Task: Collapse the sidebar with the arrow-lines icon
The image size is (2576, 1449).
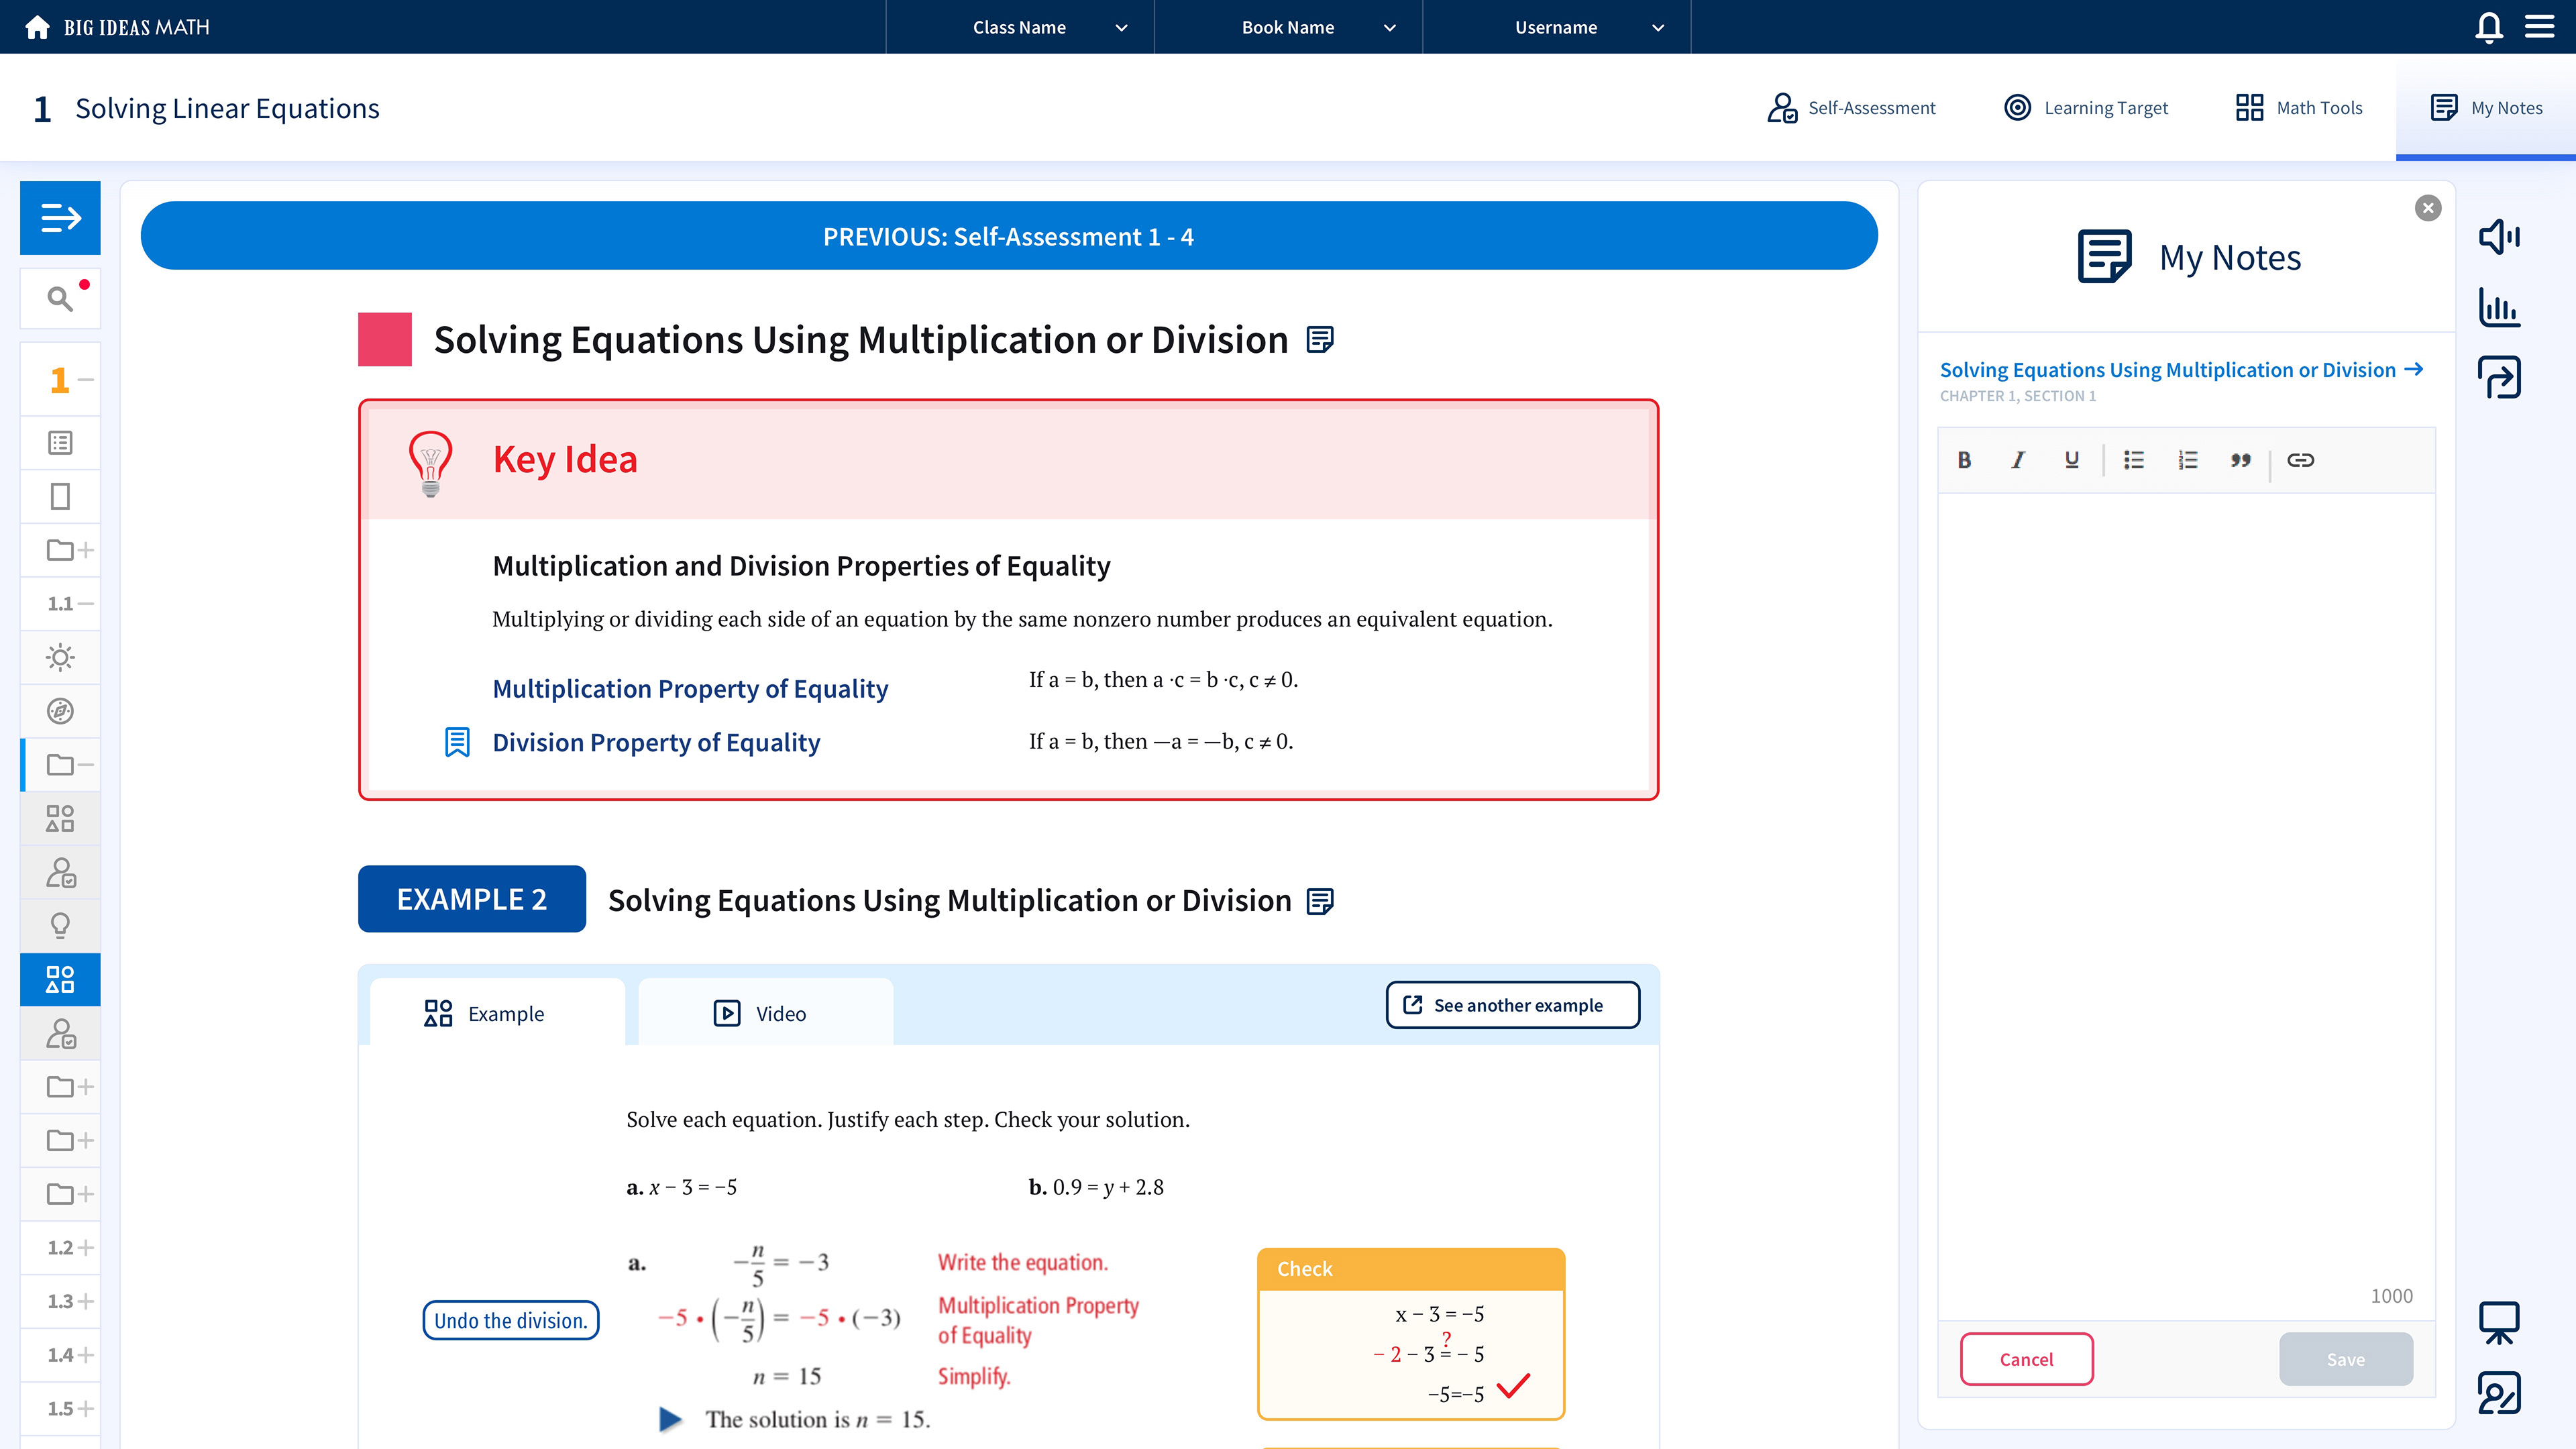Action: coord(60,217)
